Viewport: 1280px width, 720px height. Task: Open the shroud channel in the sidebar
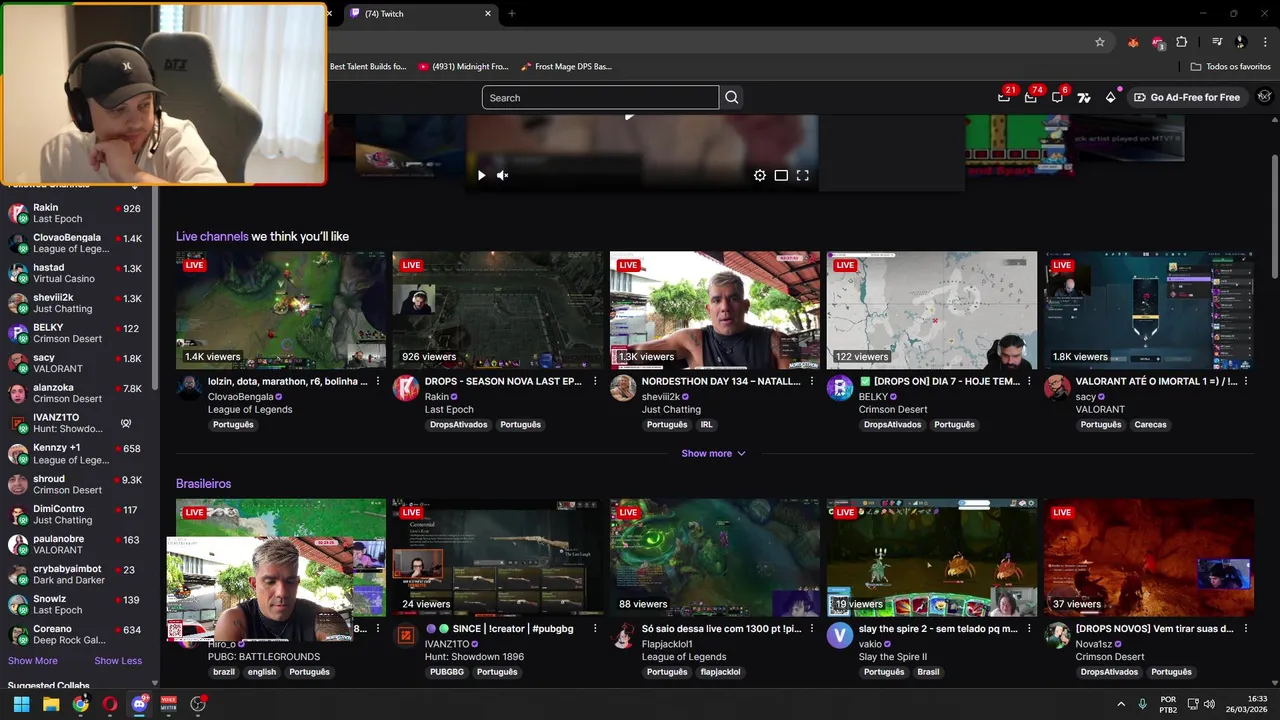75,484
